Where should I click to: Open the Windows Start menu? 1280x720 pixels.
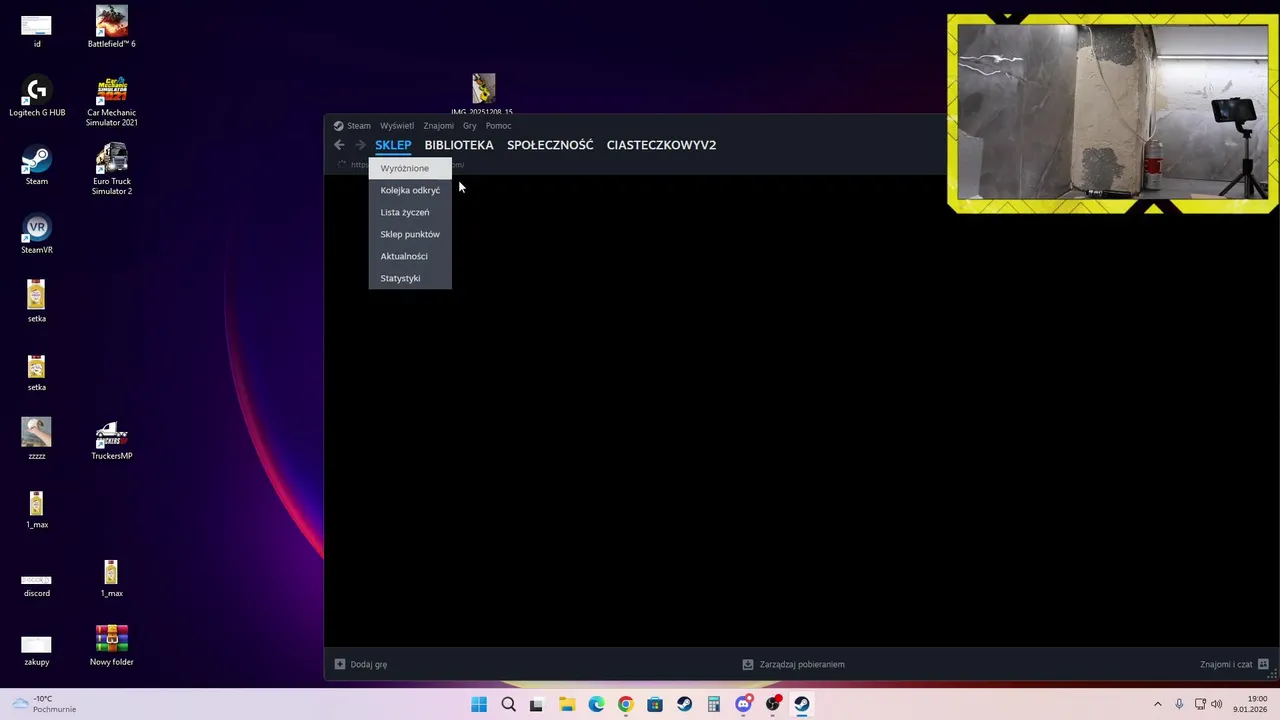(479, 704)
